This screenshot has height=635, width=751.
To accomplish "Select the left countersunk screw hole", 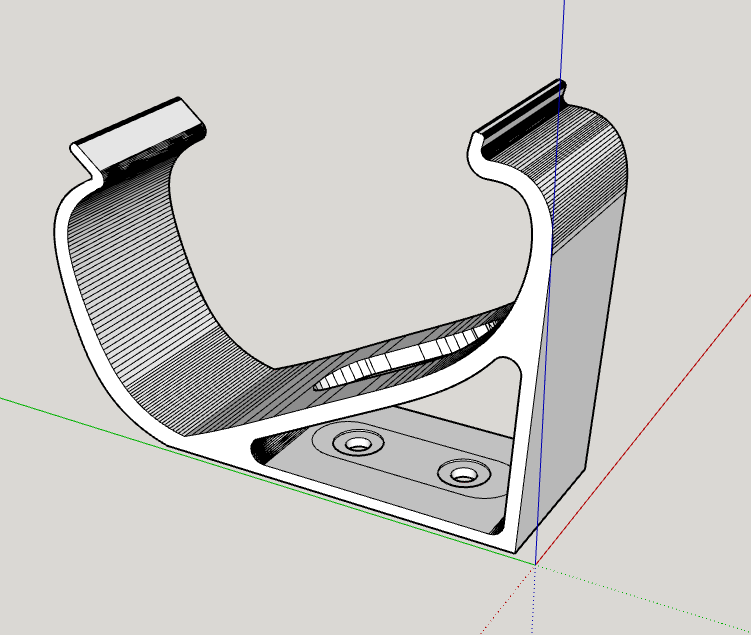I will pyautogui.click(x=357, y=443).
